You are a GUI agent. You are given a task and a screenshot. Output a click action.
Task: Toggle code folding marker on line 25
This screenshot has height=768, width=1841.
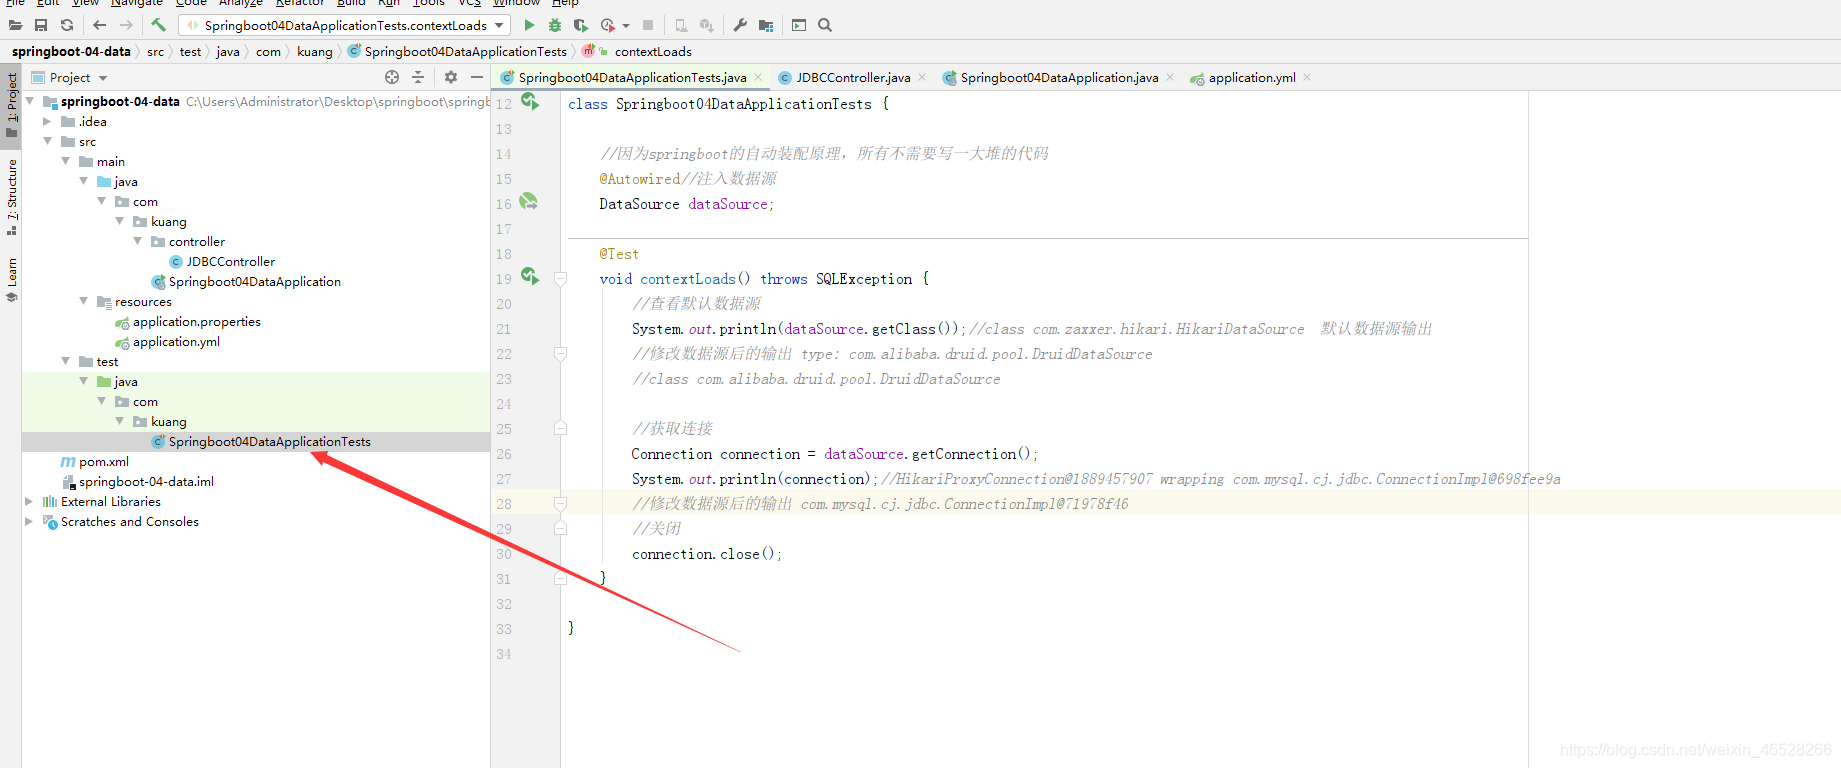(x=561, y=429)
